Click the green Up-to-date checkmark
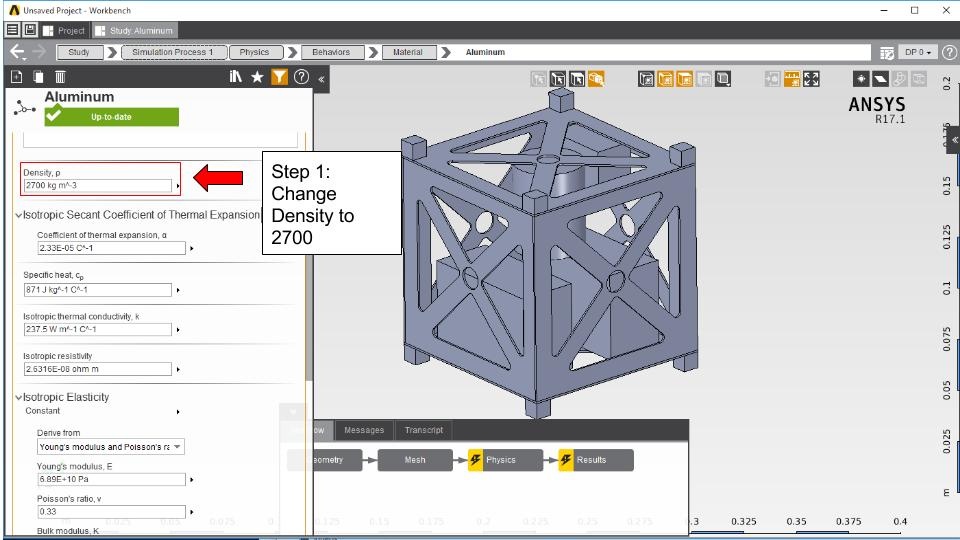This screenshot has height=540, width=960. coord(54,113)
